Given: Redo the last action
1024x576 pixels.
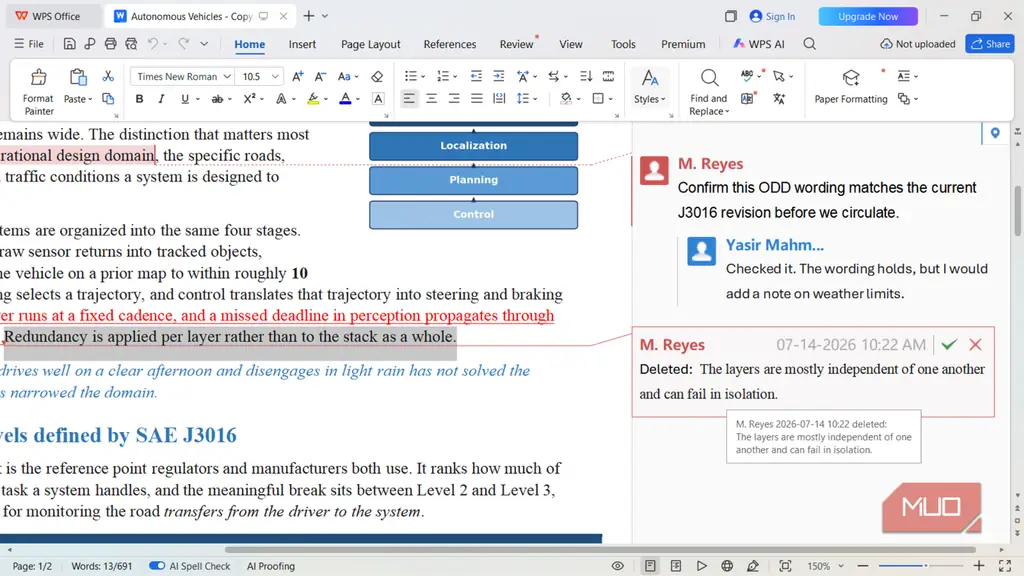Looking at the screenshot, I should [x=184, y=44].
